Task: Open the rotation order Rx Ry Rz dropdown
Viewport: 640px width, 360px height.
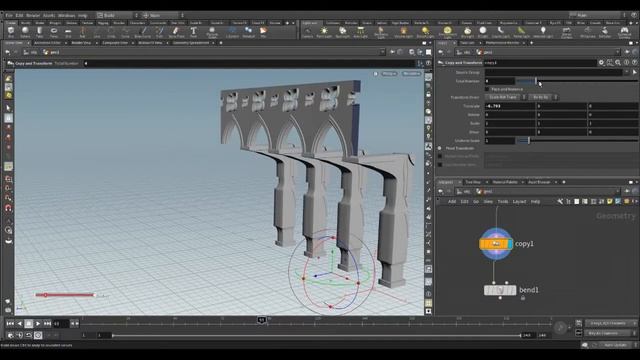Action: pyautogui.click(x=543, y=97)
